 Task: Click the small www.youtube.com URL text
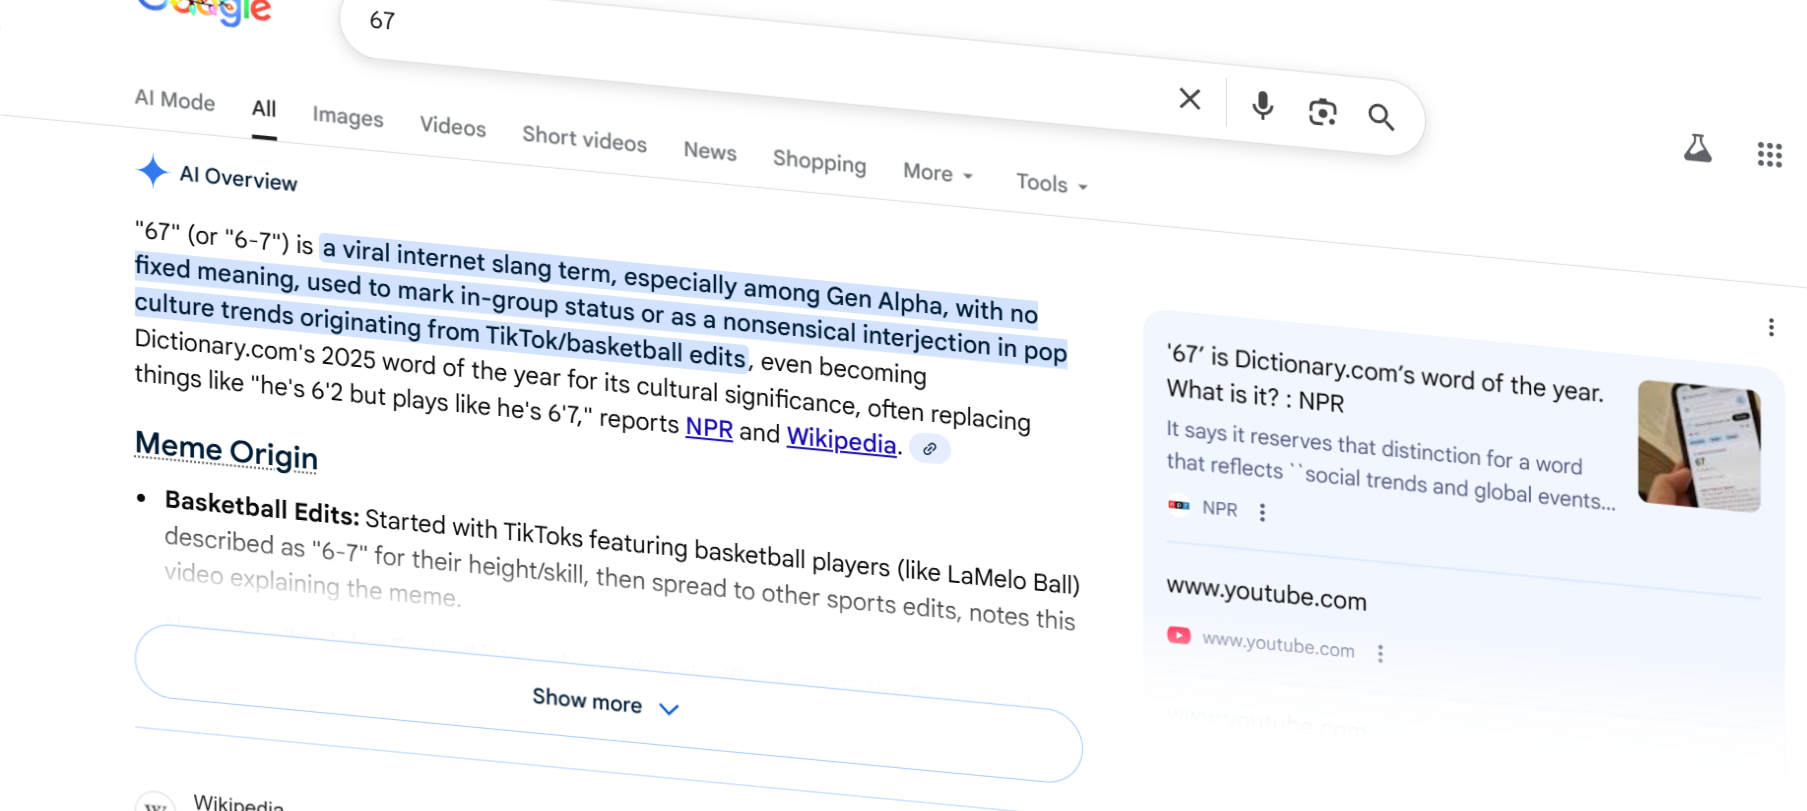[1278, 645]
